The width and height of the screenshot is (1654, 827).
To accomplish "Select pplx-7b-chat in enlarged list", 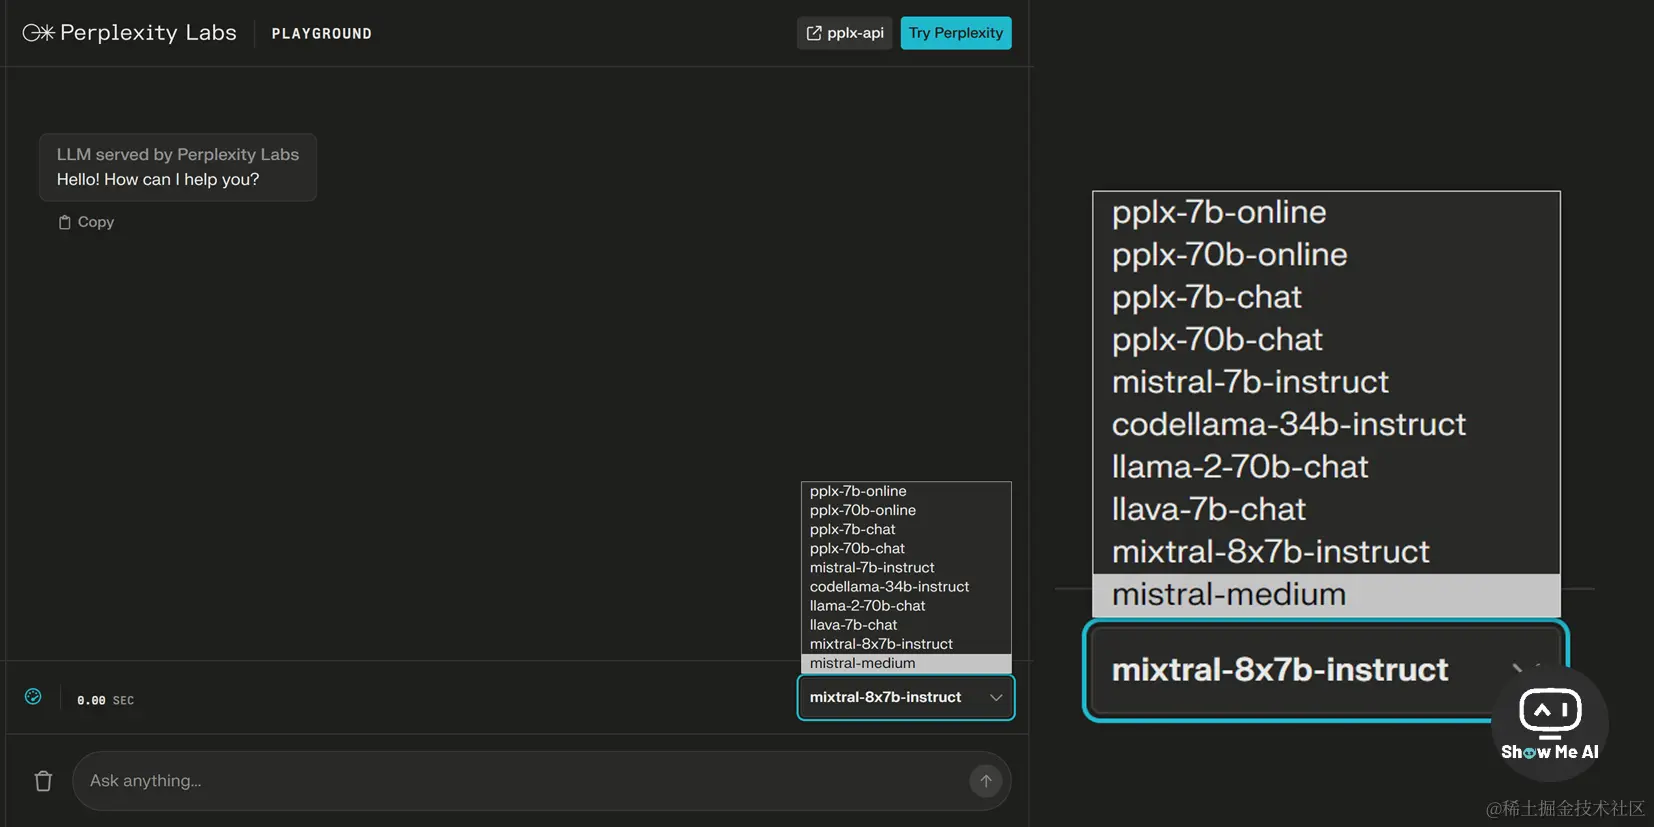I will 1326,297.
